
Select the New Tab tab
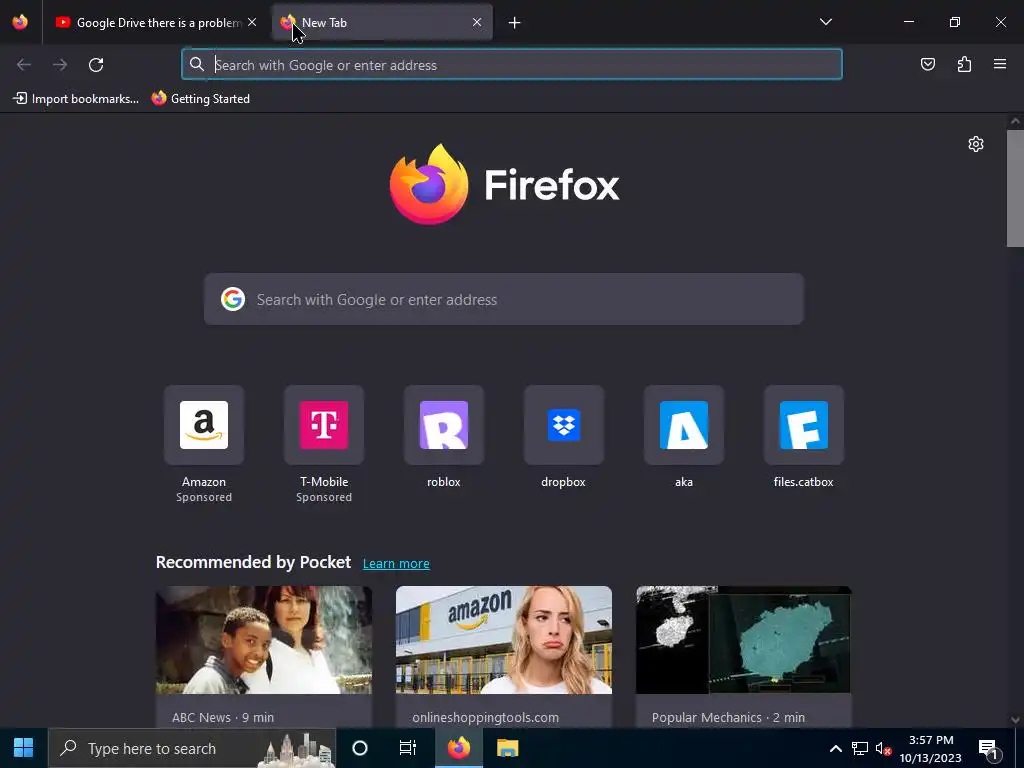click(x=381, y=22)
